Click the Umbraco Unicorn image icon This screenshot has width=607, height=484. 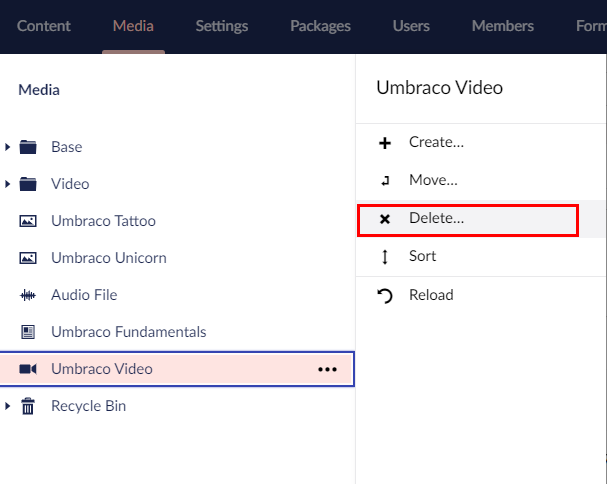pyautogui.click(x=28, y=258)
